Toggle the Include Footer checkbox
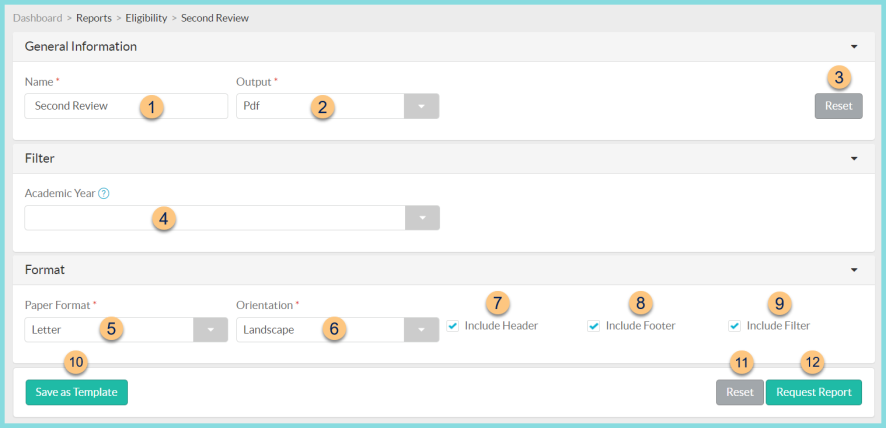 (593, 326)
